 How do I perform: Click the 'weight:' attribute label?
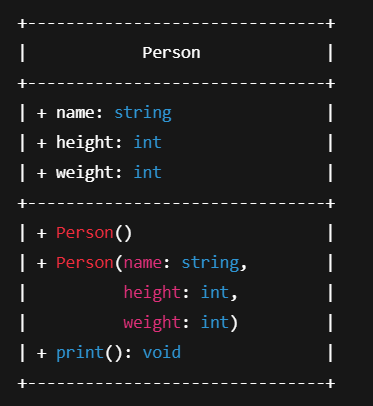click(89, 173)
